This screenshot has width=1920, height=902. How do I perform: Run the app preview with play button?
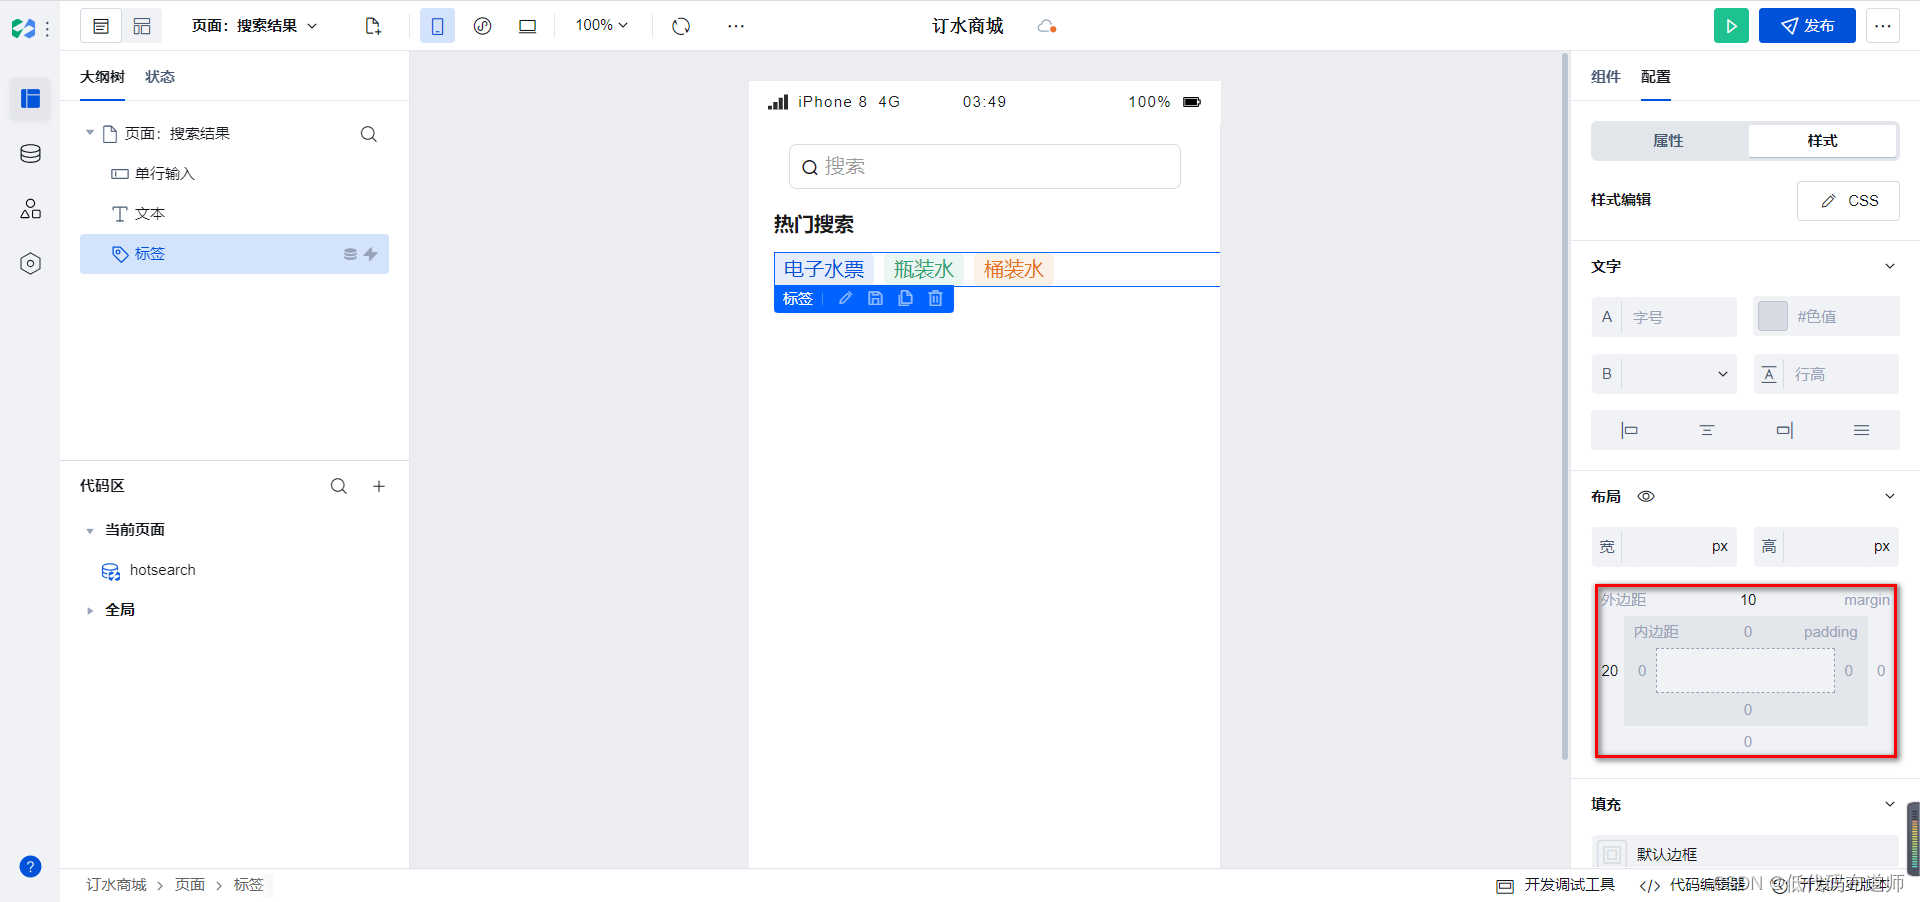[x=1731, y=26]
